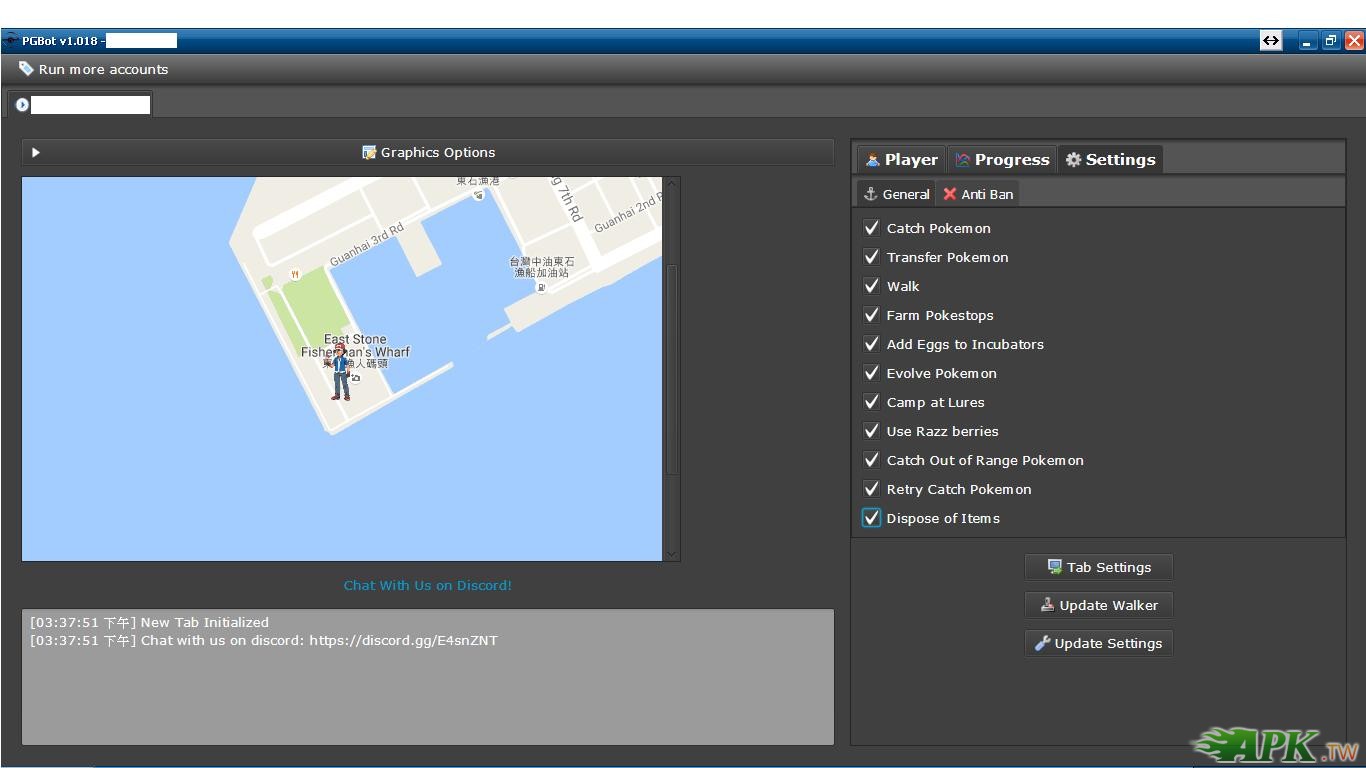Click the Run more accounts button
The image size is (1366, 768).
pyautogui.click(x=93, y=69)
